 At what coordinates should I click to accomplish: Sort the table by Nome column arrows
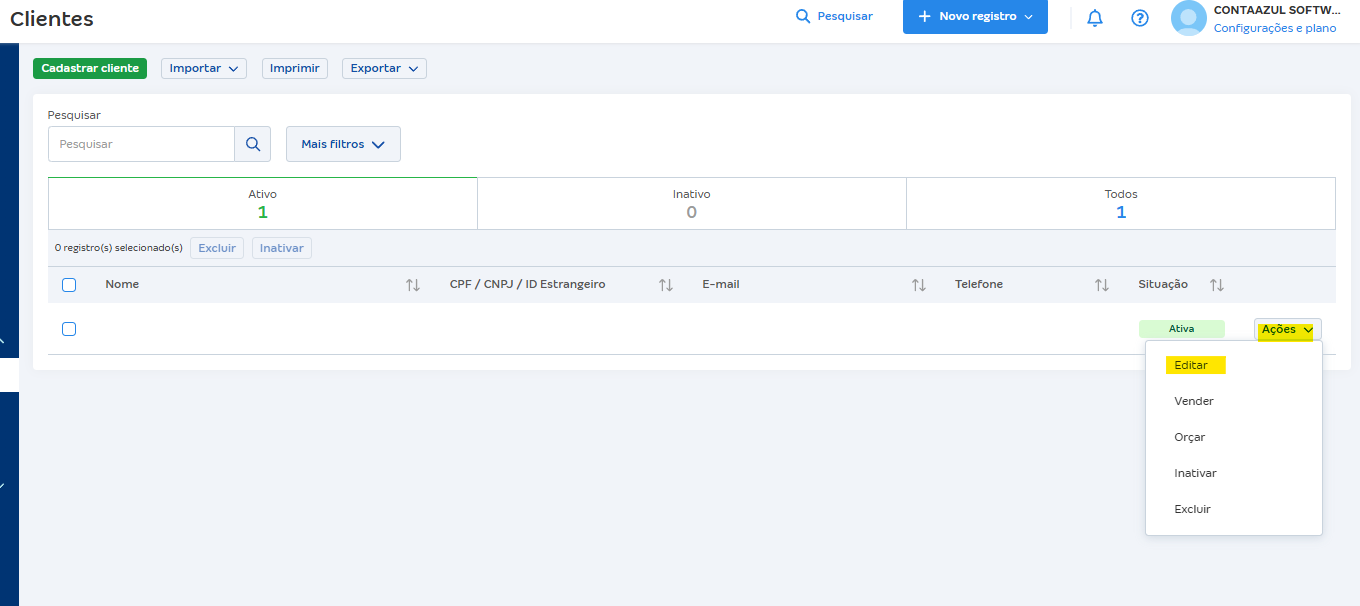pyautogui.click(x=413, y=285)
